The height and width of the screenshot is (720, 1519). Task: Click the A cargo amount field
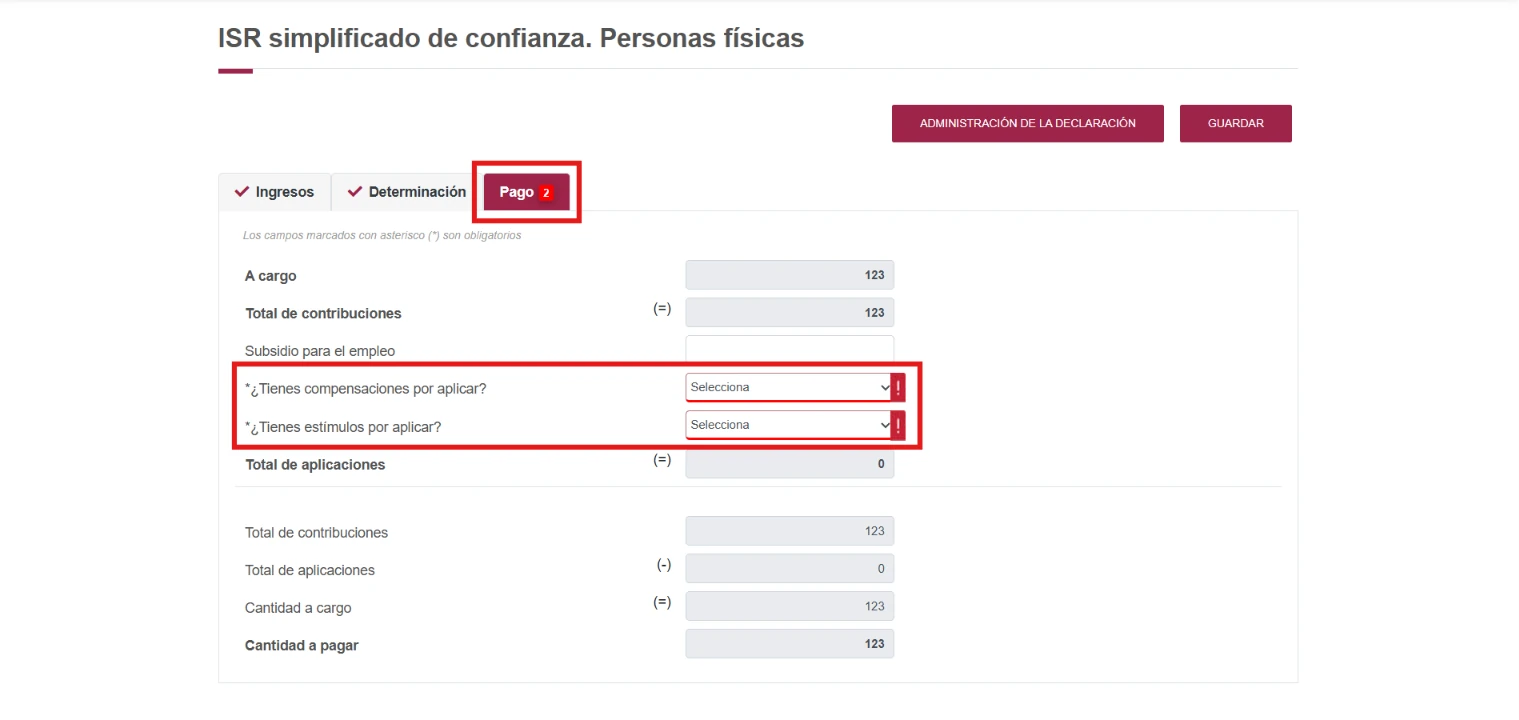(790, 275)
